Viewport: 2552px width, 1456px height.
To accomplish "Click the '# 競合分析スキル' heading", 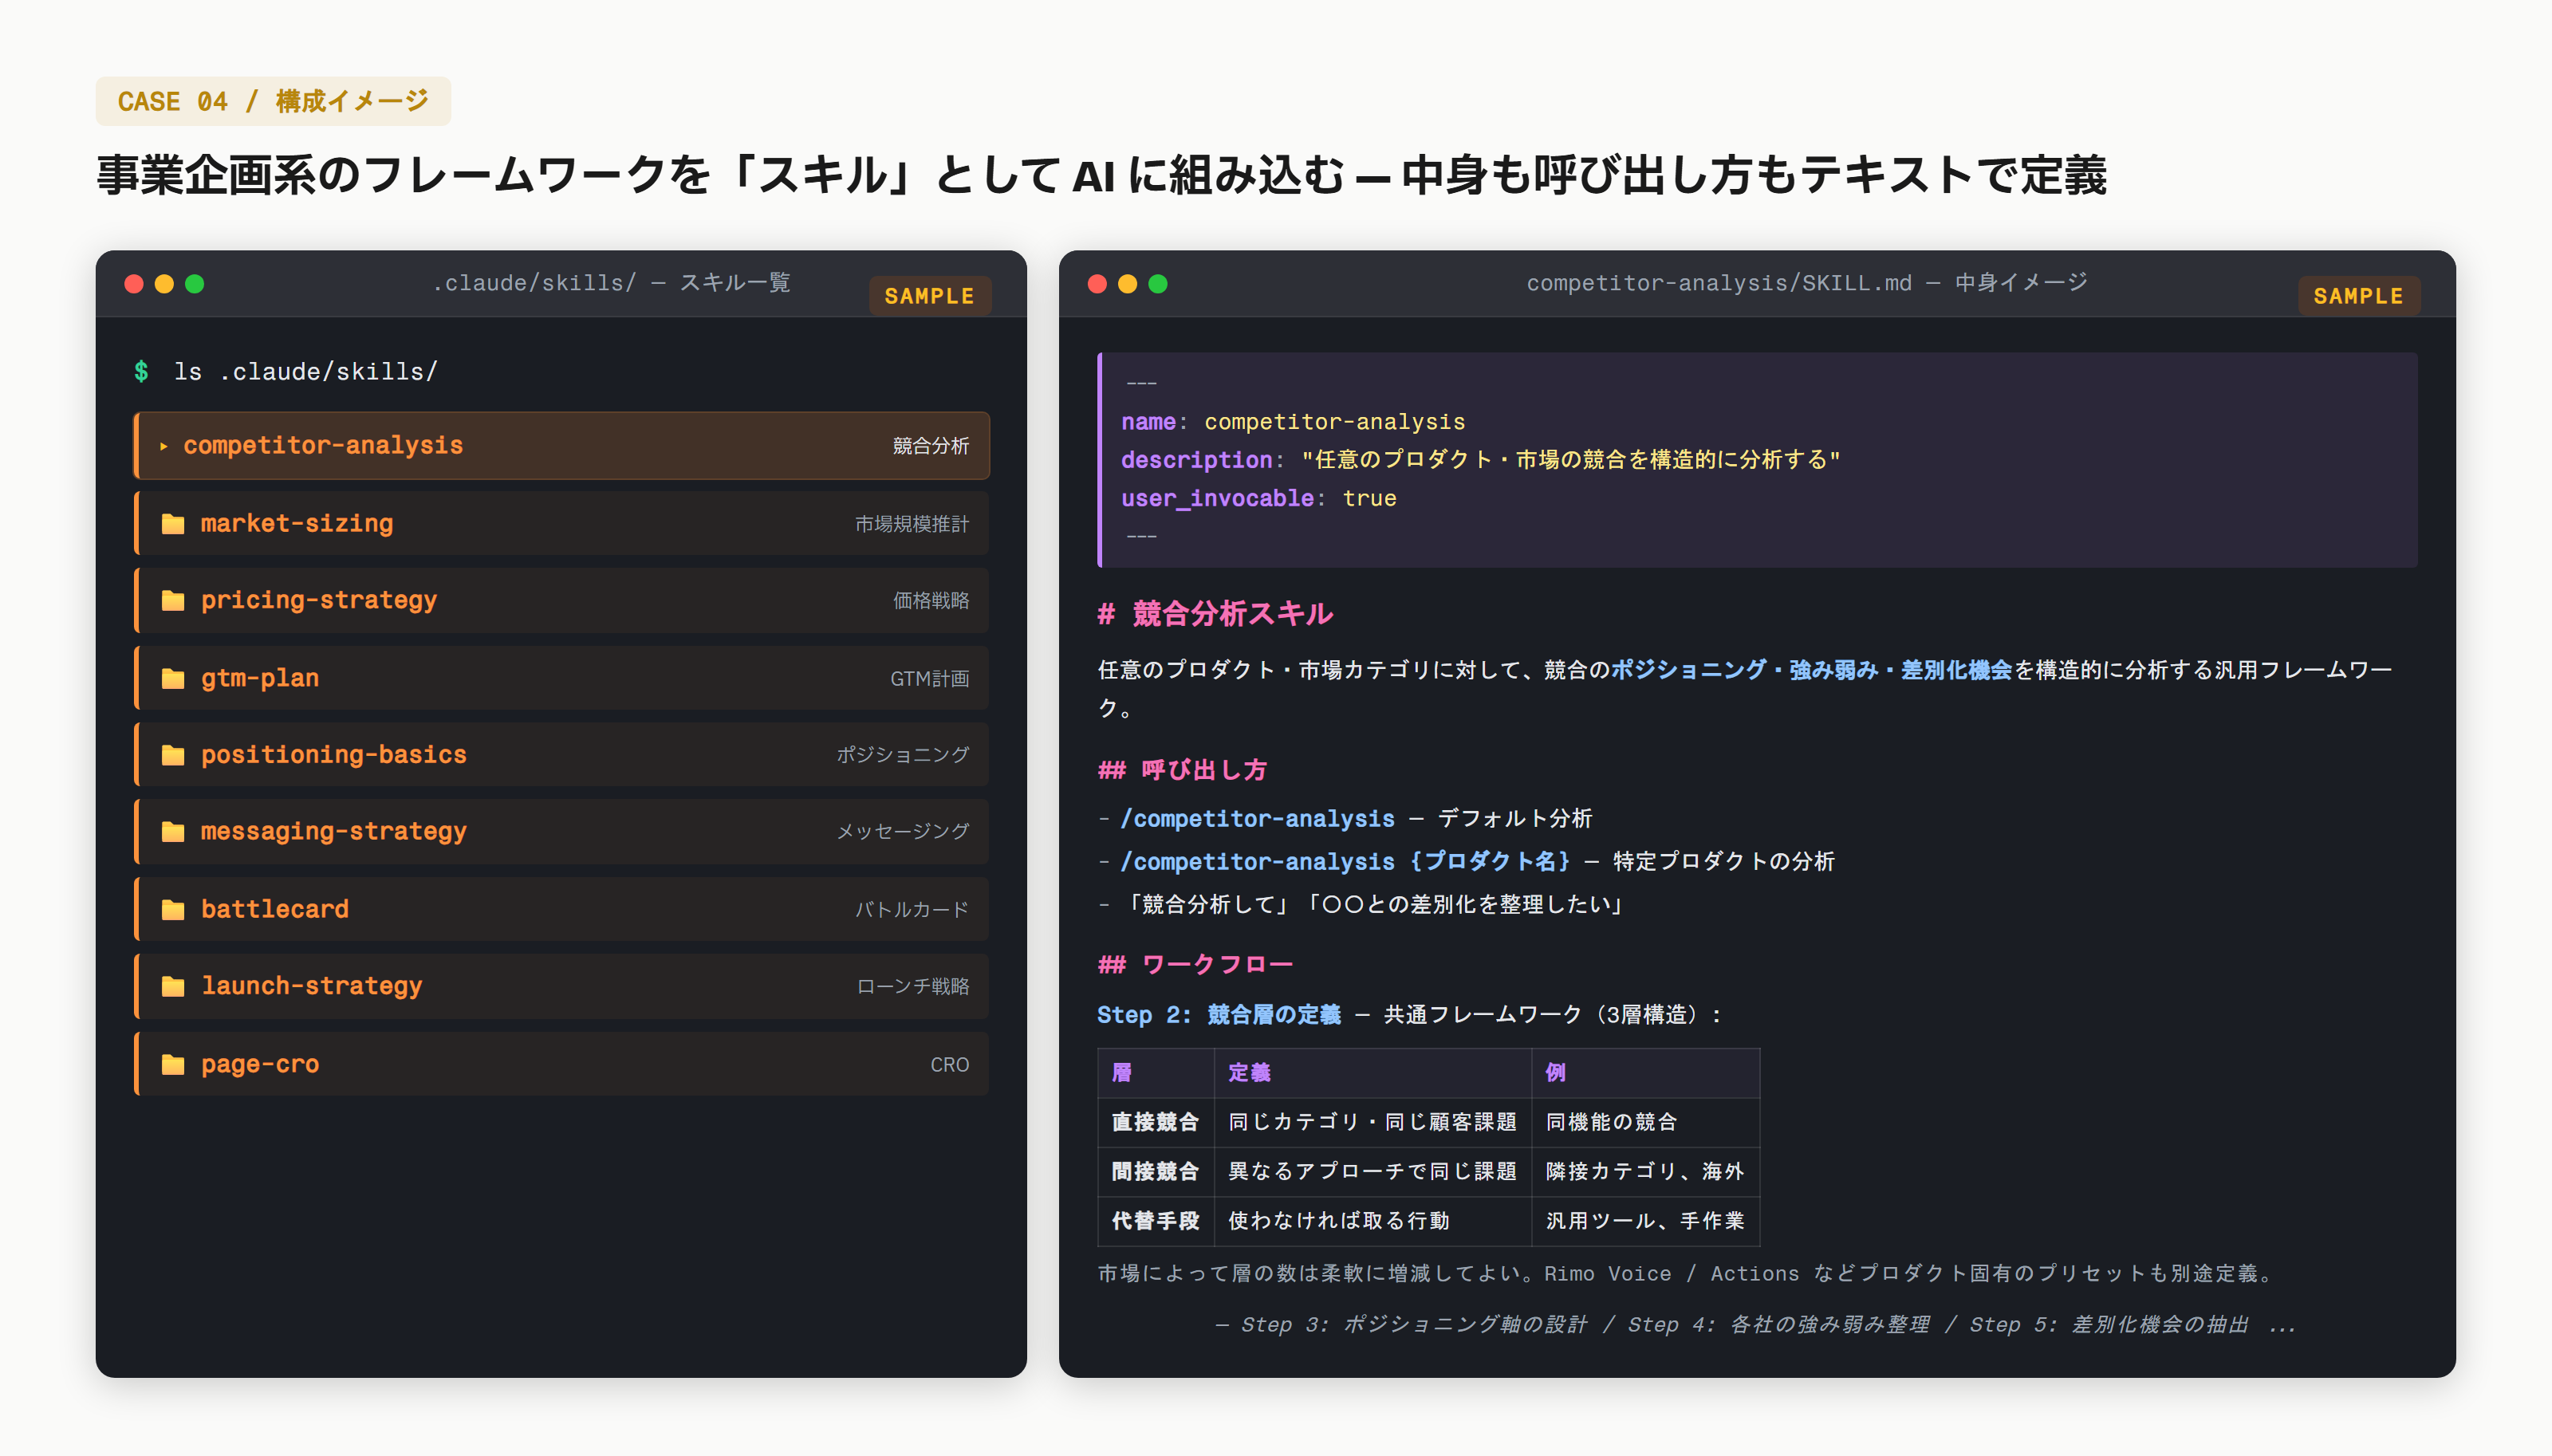I will click(x=1215, y=614).
